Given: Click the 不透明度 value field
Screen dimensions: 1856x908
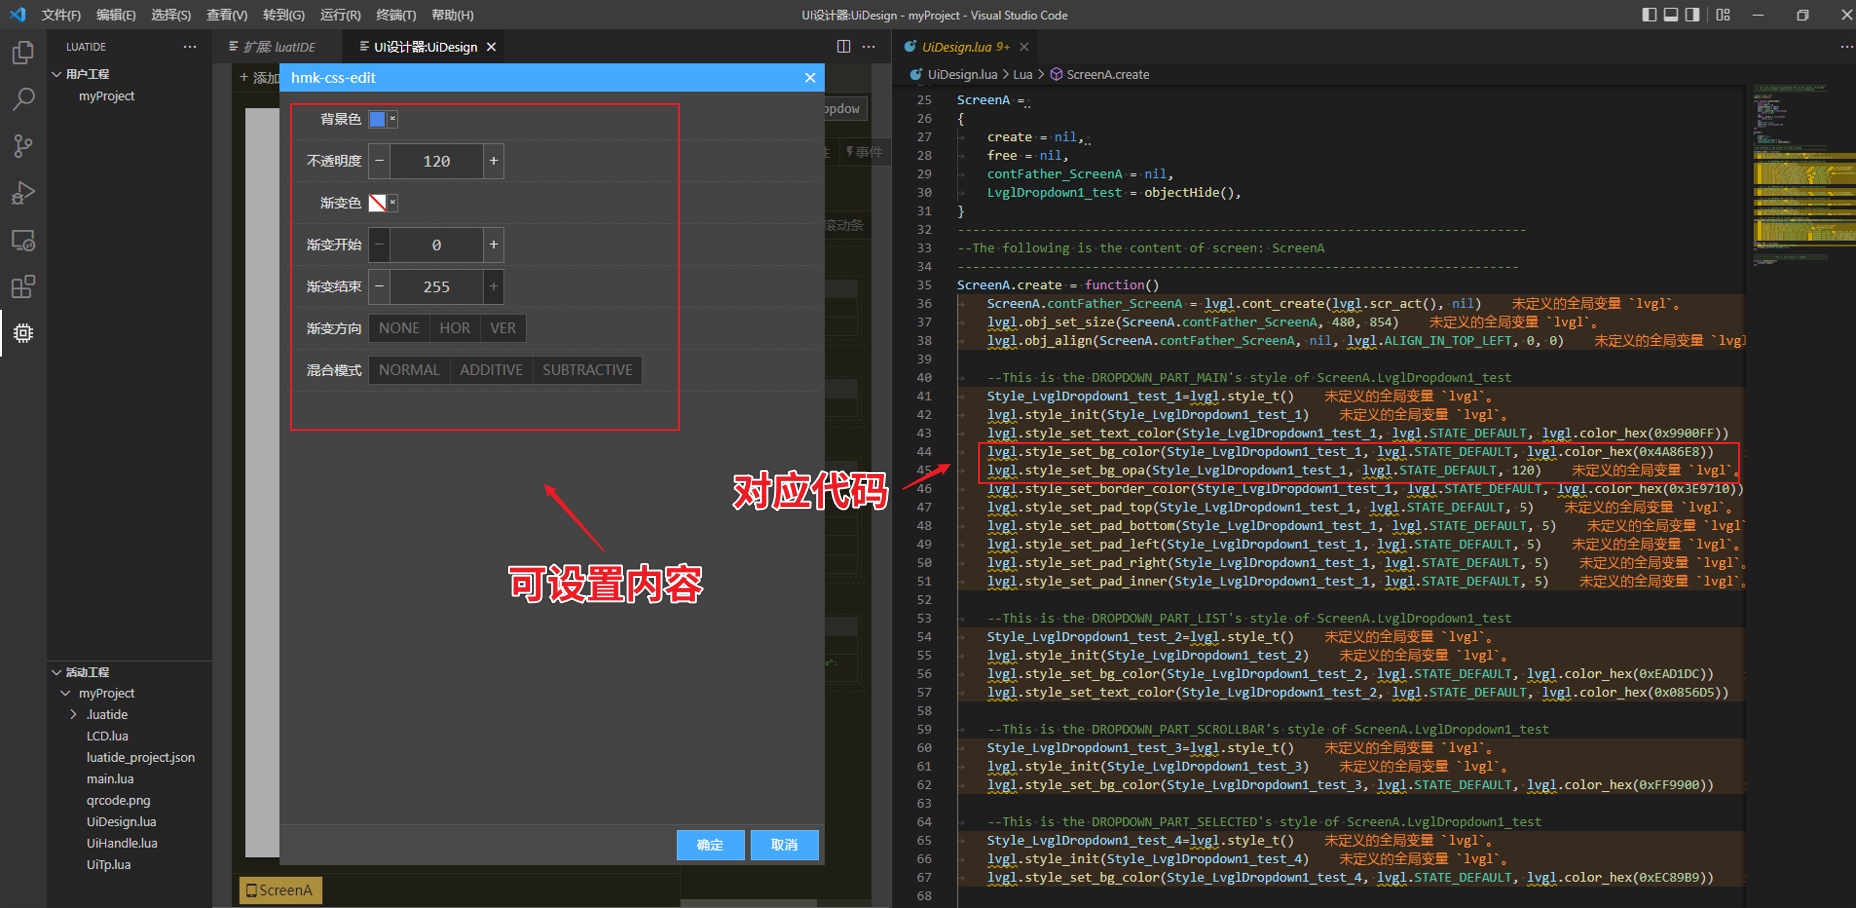Looking at the screenshot, I should [x=436, y=161].
